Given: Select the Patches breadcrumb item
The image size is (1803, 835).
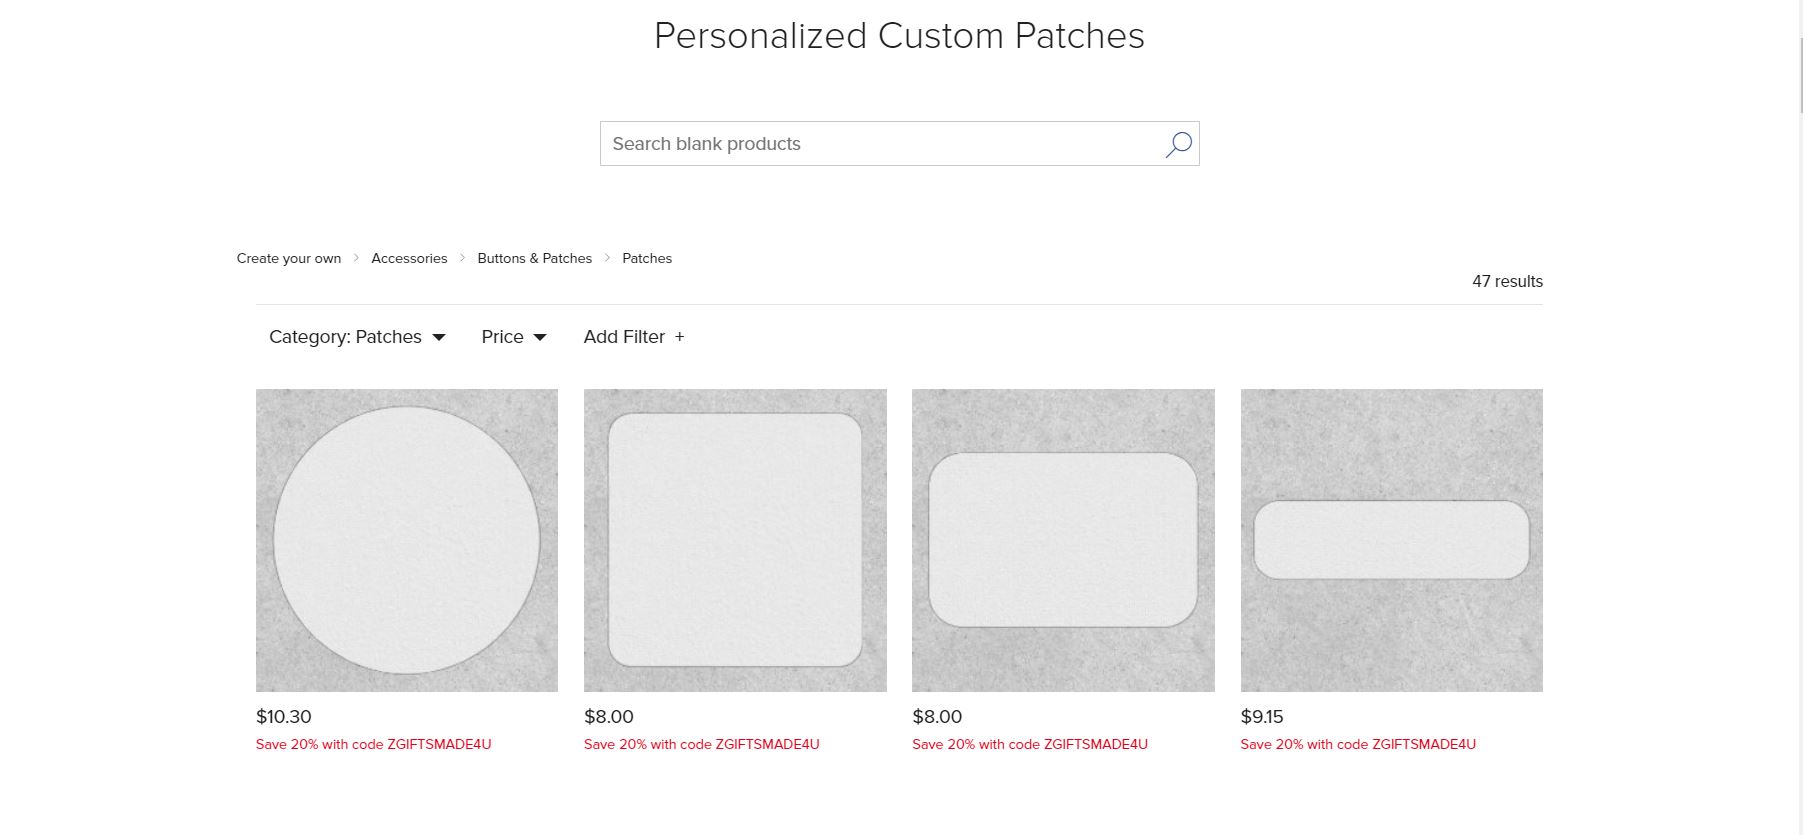Looking at the screenshot, I should (x=646, y=258).
